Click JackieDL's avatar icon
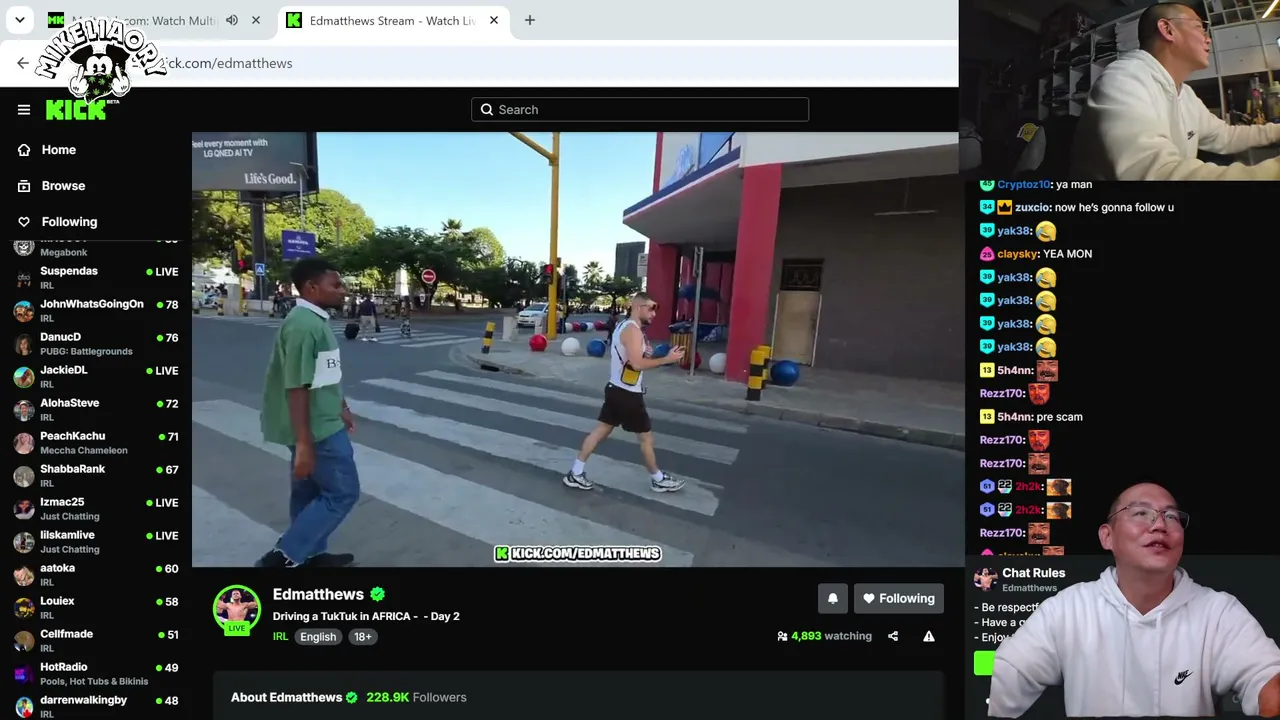Screen dimensions: 1280x720 (24, 377)
